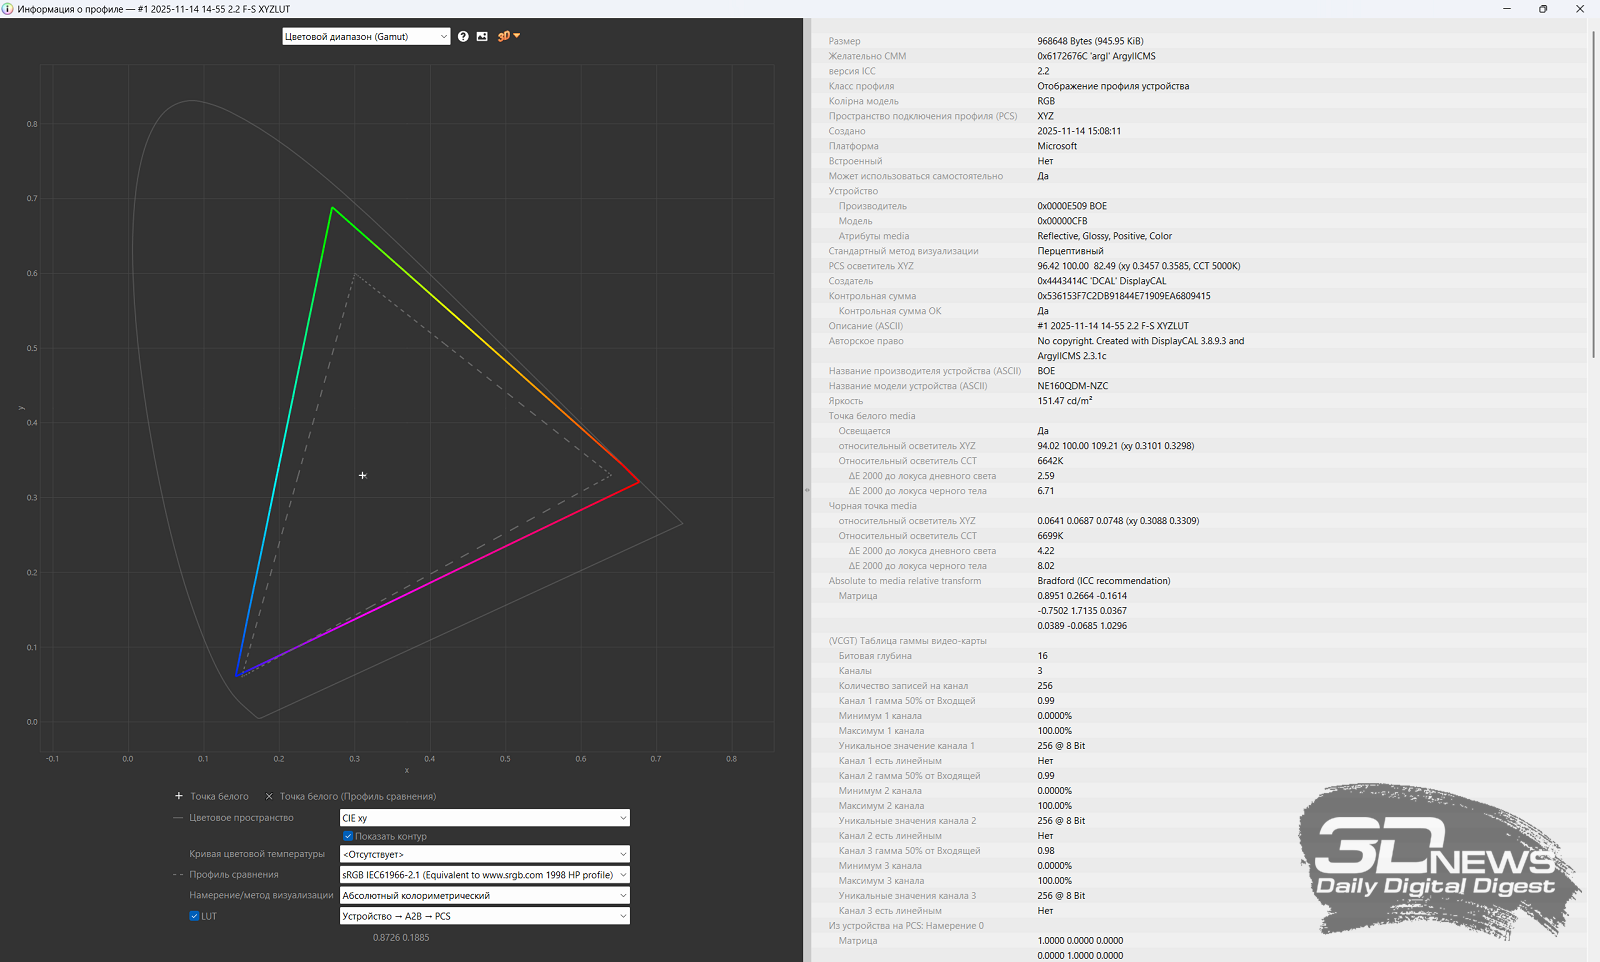The height and width of the screenshot is (962, 1600).
Task: Click the green primary vertex of gamut triangle
Action: [332, 208]
